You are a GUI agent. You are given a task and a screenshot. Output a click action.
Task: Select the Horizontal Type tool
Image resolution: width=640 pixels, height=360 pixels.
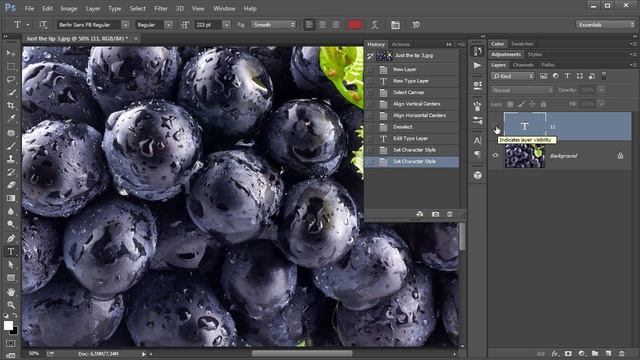tap(11, 251)
